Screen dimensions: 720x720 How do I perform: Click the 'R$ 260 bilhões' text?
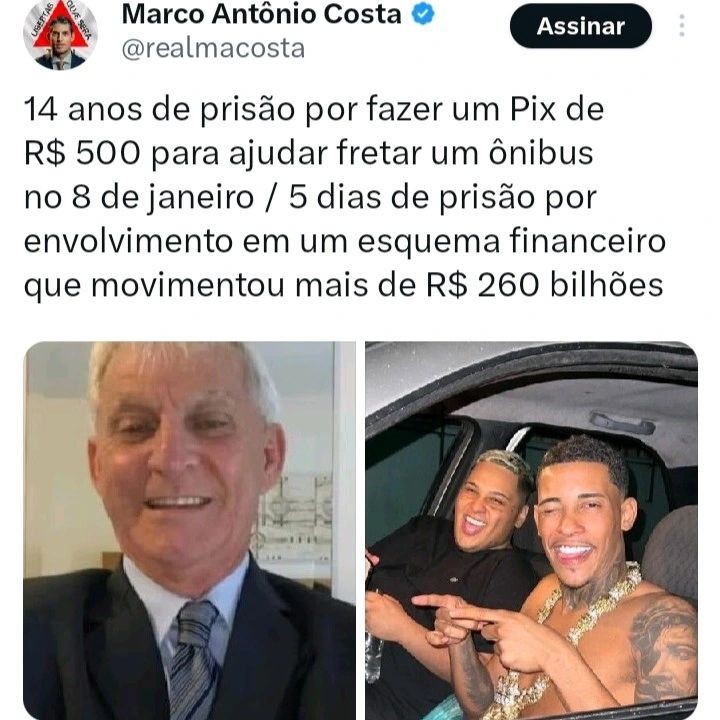pyautogui.click(x=545, y=285)
